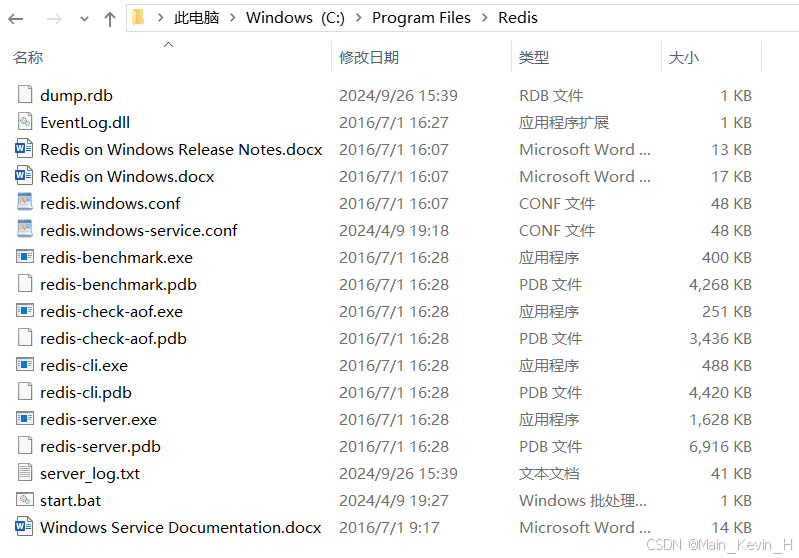Select the file name dump.rdb
This screenshot has height=558, width=799.
coord(76,96)
